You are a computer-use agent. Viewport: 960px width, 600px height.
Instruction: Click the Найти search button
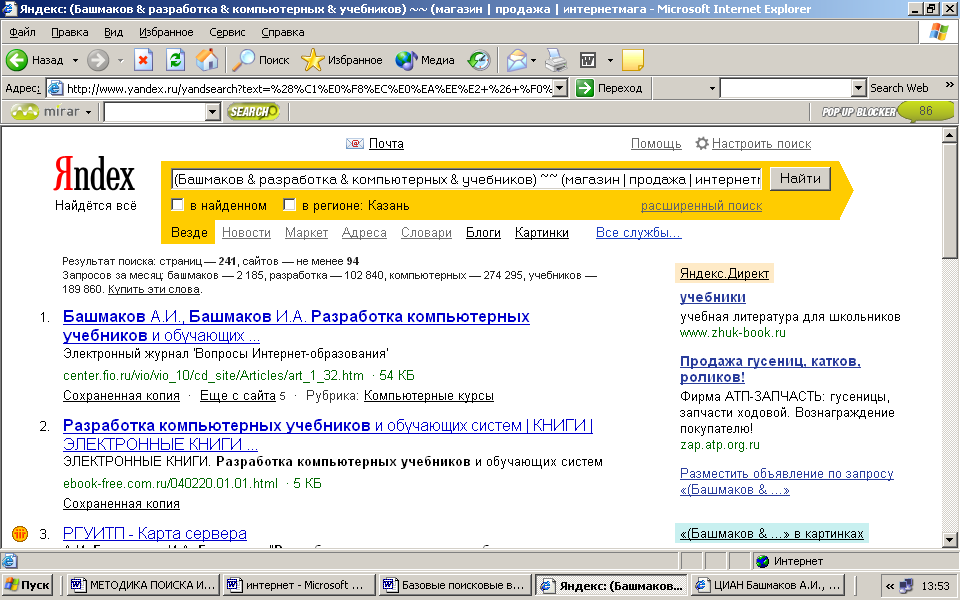coord(800,179)
